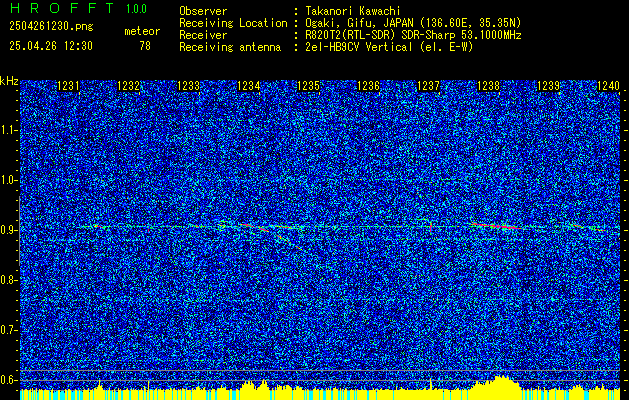
Task: Click the 0.7 kHz axis label
Action: [x=8, y=330]
